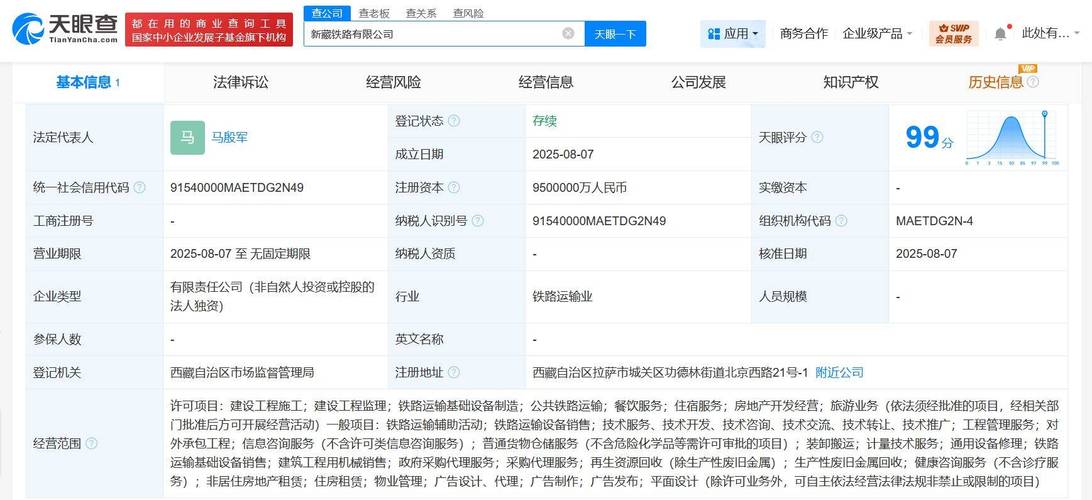Open the 经营风险 tab
The image size is (1092, 500).
393,82
